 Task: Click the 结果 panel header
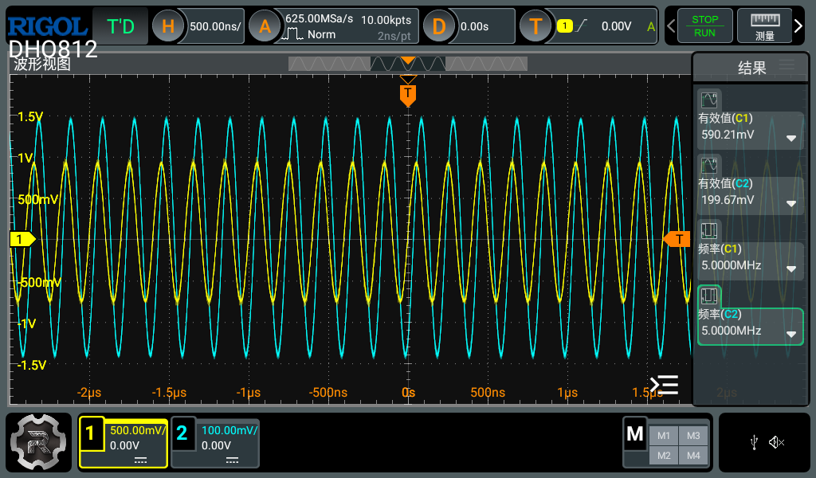click(751, 68)
